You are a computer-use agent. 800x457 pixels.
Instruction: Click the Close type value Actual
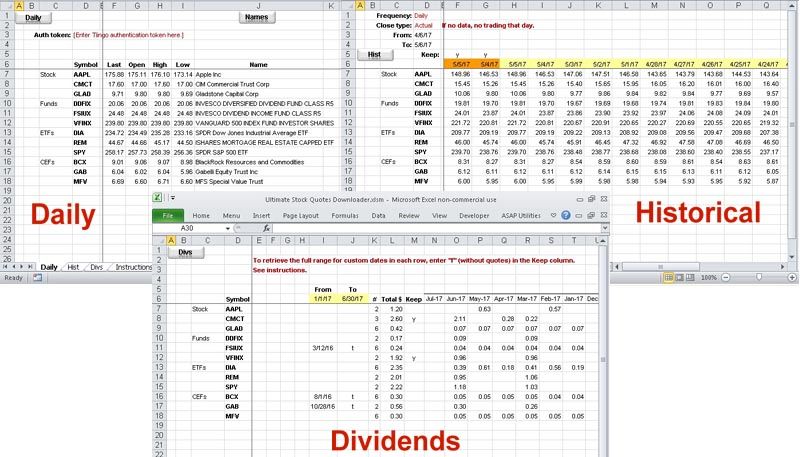coord(423,26)
